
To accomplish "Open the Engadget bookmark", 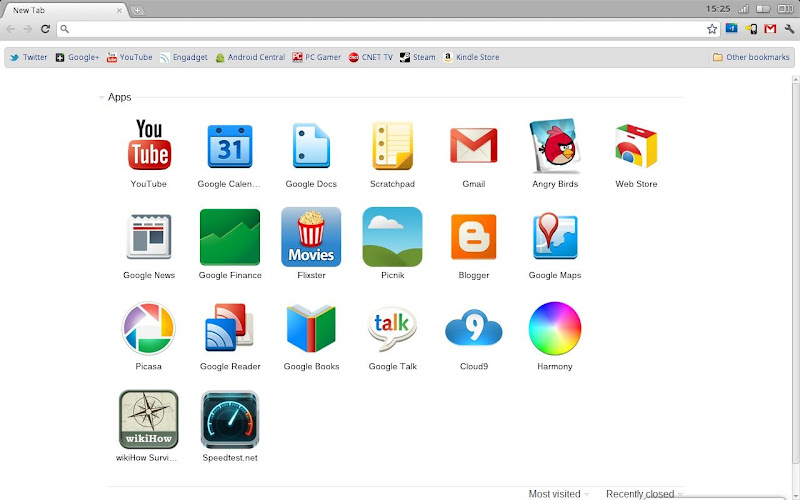I will point(184,57).
